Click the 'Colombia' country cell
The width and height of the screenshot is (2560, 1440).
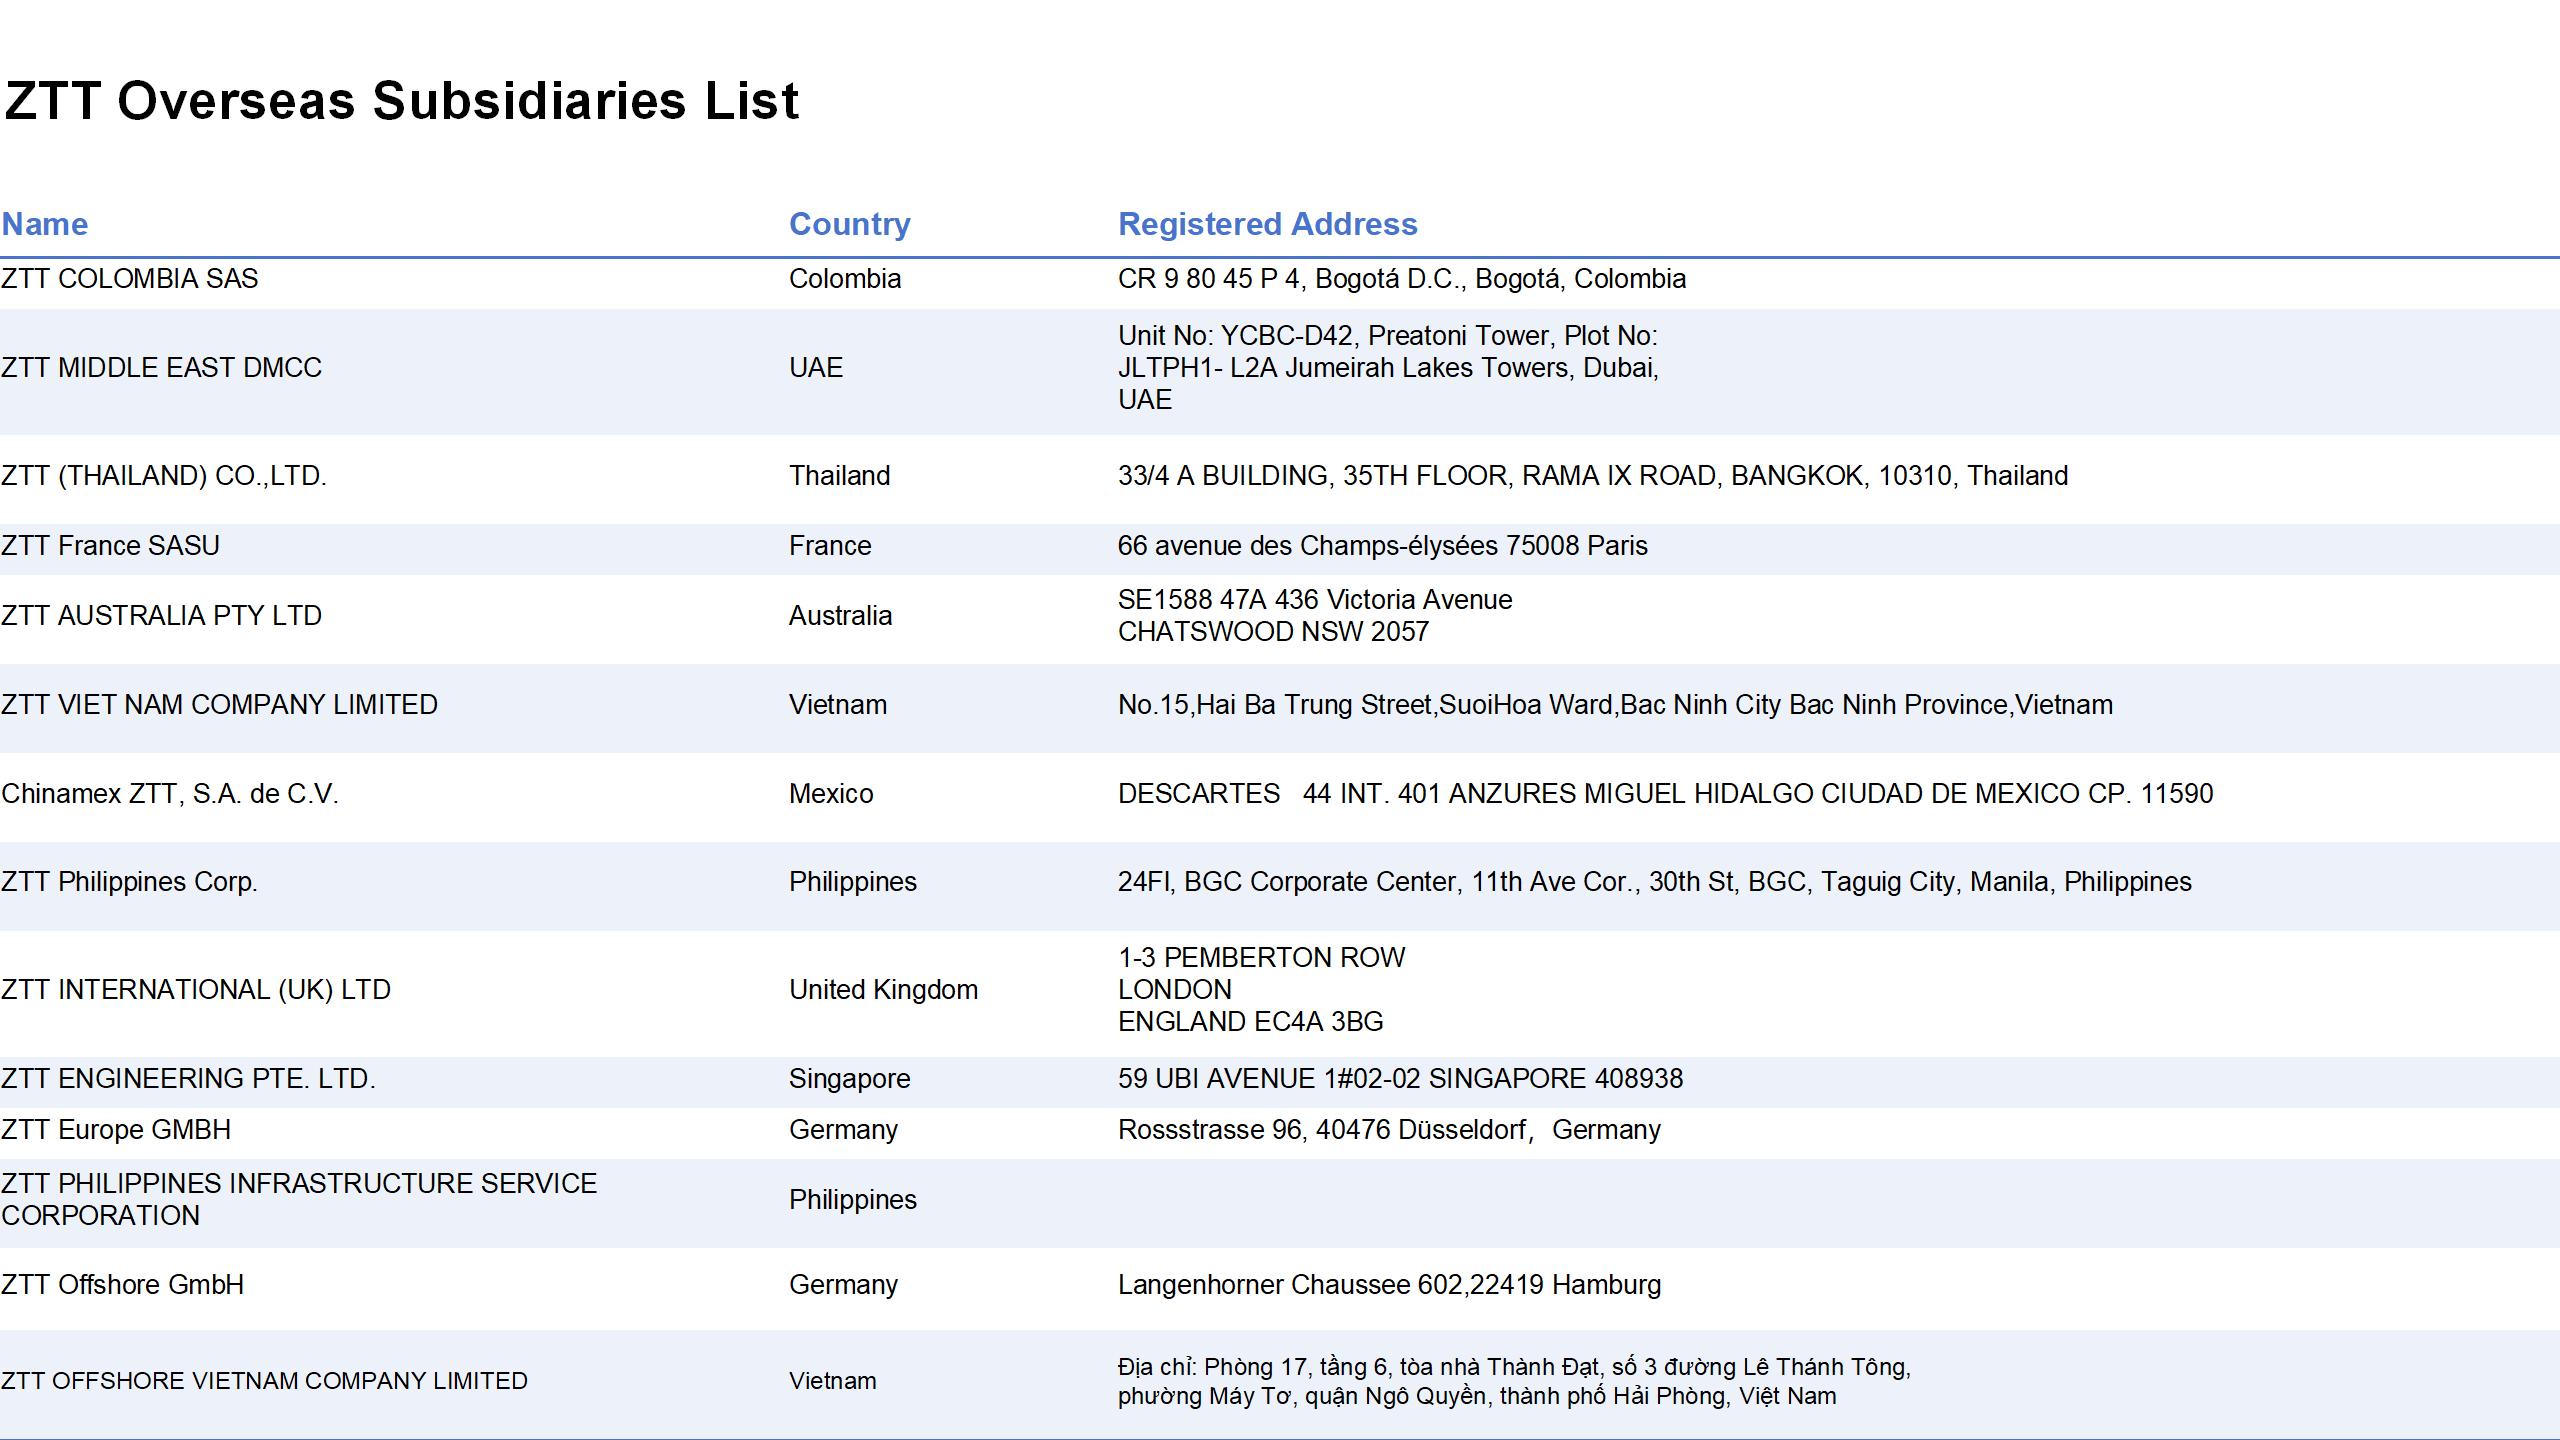(845, 279)
